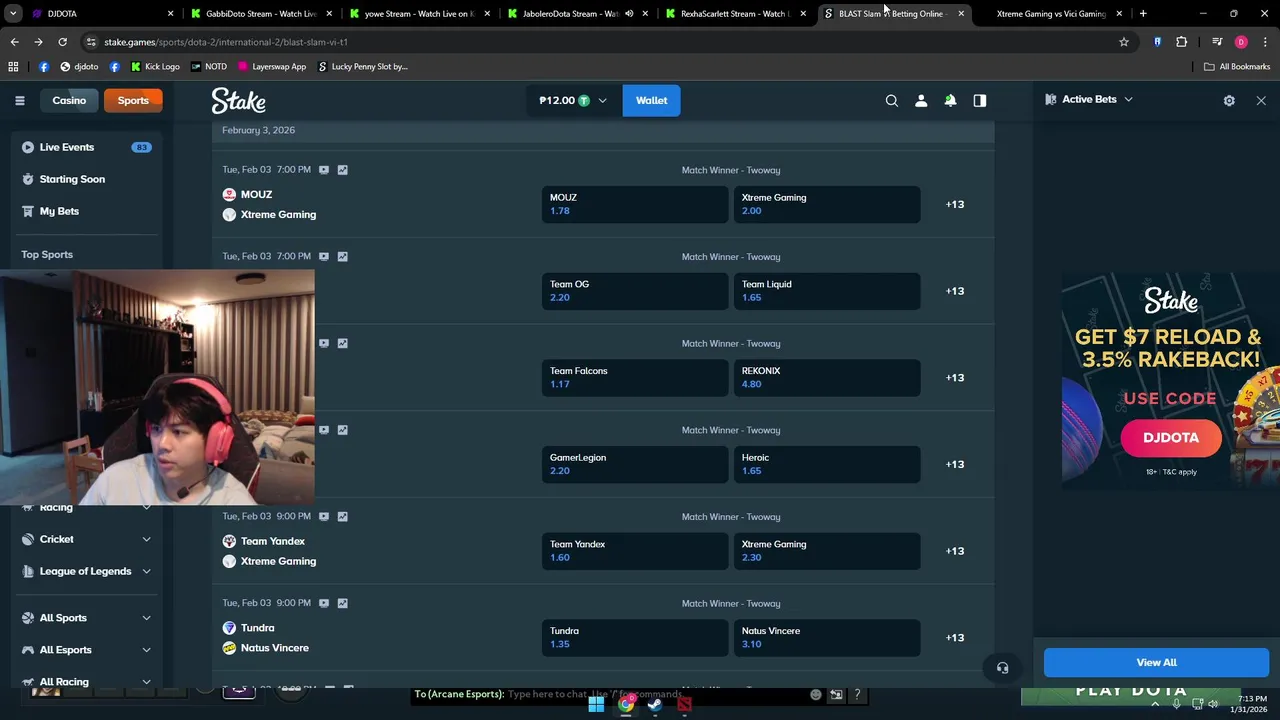1280x720 pixels.
Task: Open Chrome profile avatar
Action: pos(1241,42)
